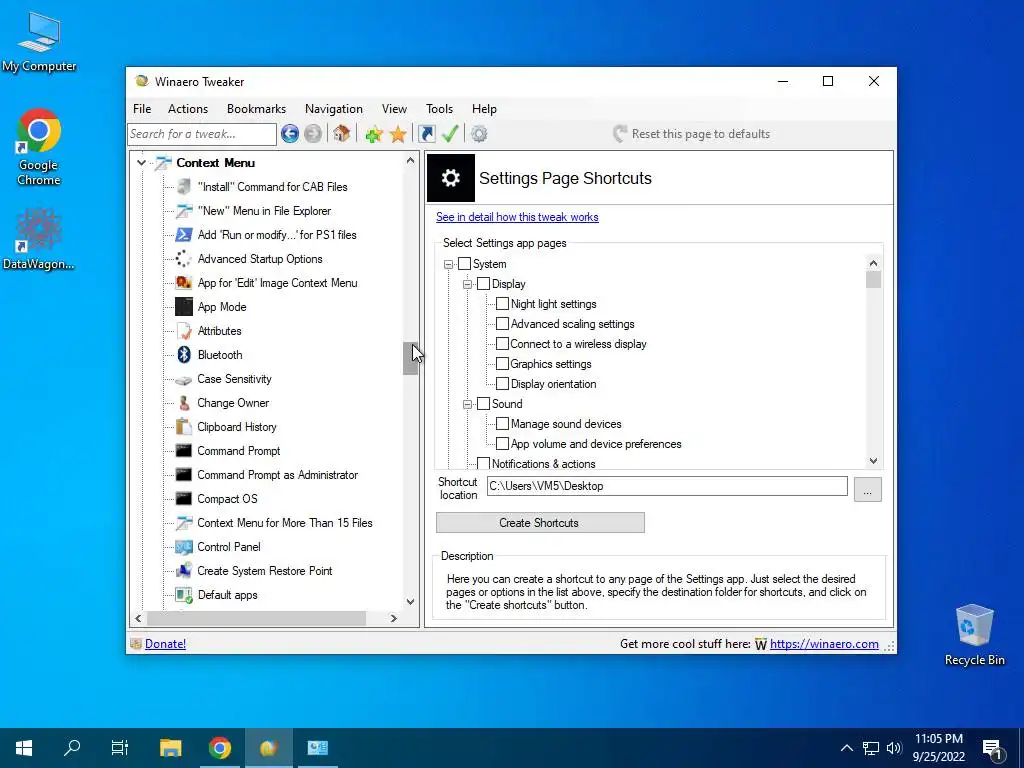Screen dimensions: 1024x768
Task: Click down arrow of settings pages list scrollbar
Action: (873, 460)
